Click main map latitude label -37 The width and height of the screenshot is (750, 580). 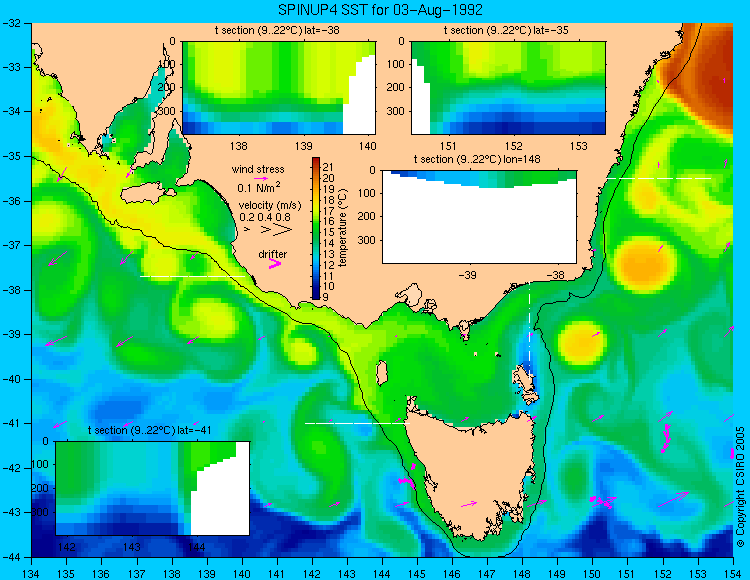point(11,245)
